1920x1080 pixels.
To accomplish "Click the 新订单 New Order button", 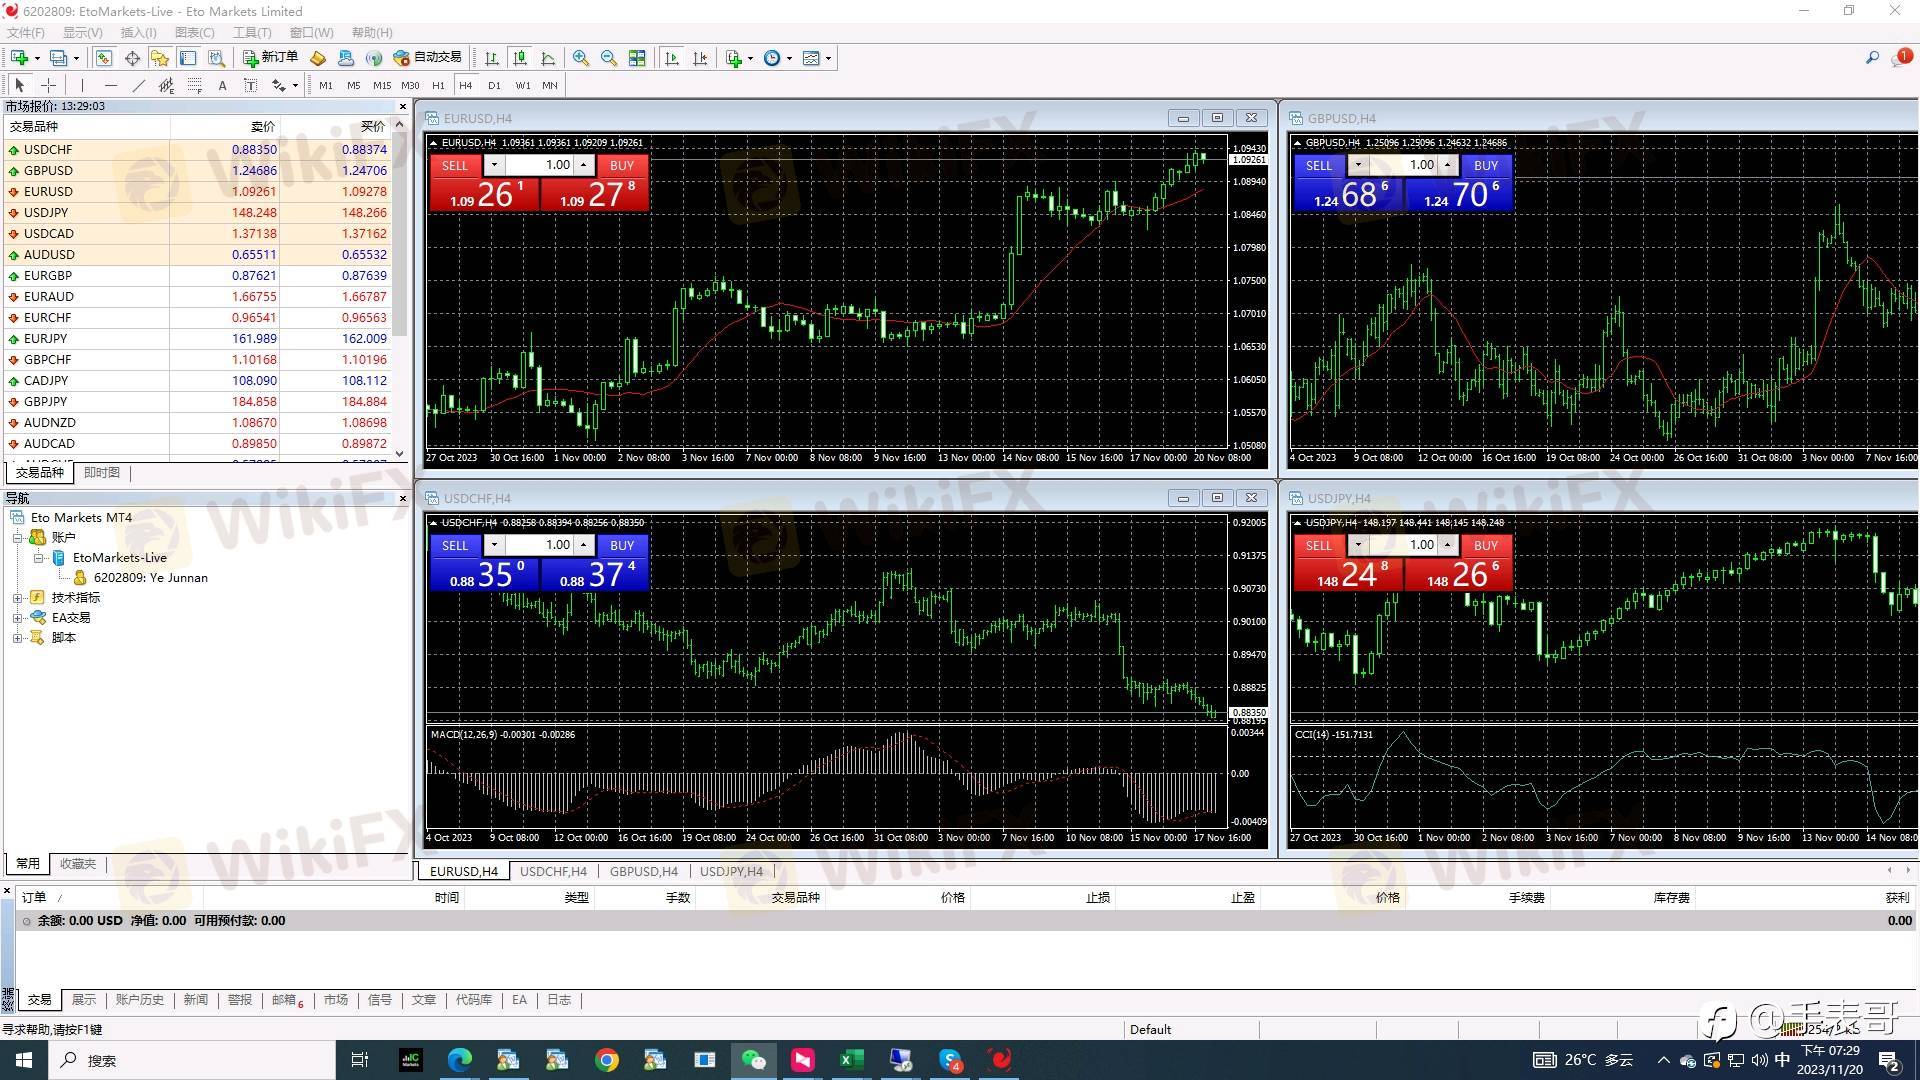I will pyautogui.click(x=270, y=58).
